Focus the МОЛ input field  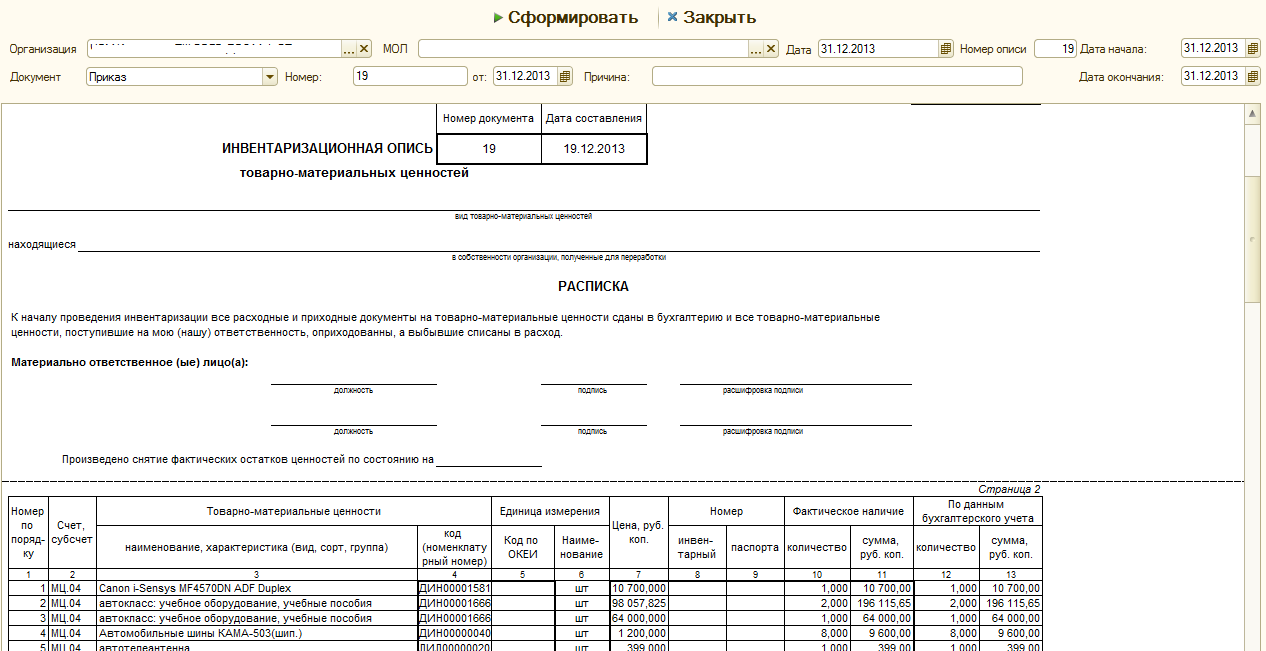point(584,48)
